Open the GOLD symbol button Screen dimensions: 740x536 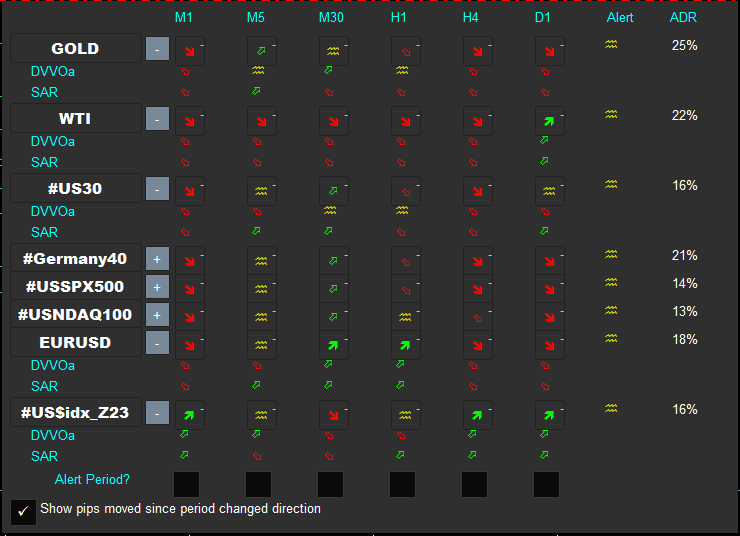[x=76, y=48]
